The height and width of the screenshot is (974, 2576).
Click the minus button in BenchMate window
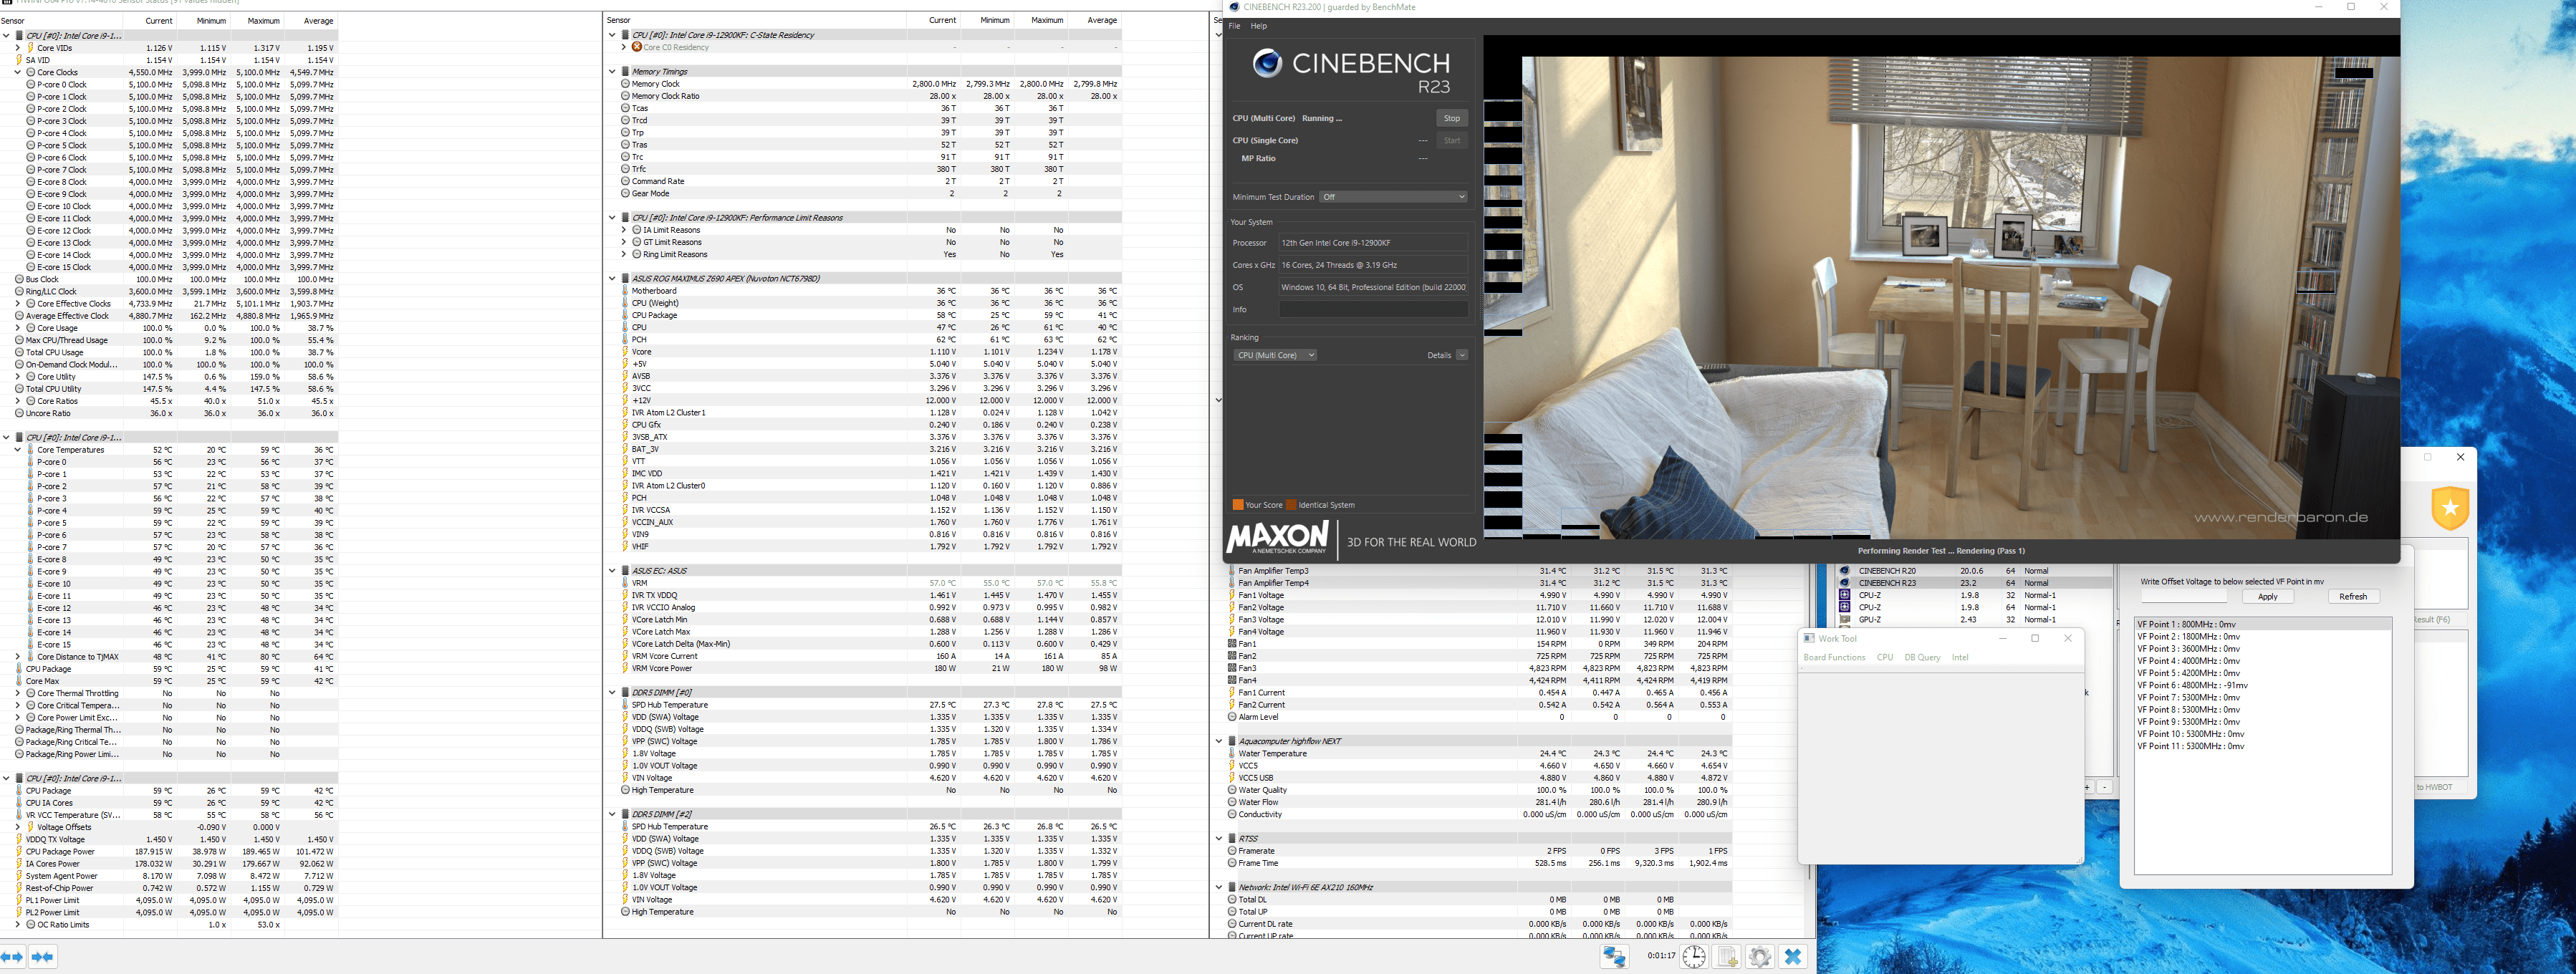coord(2104,787)
